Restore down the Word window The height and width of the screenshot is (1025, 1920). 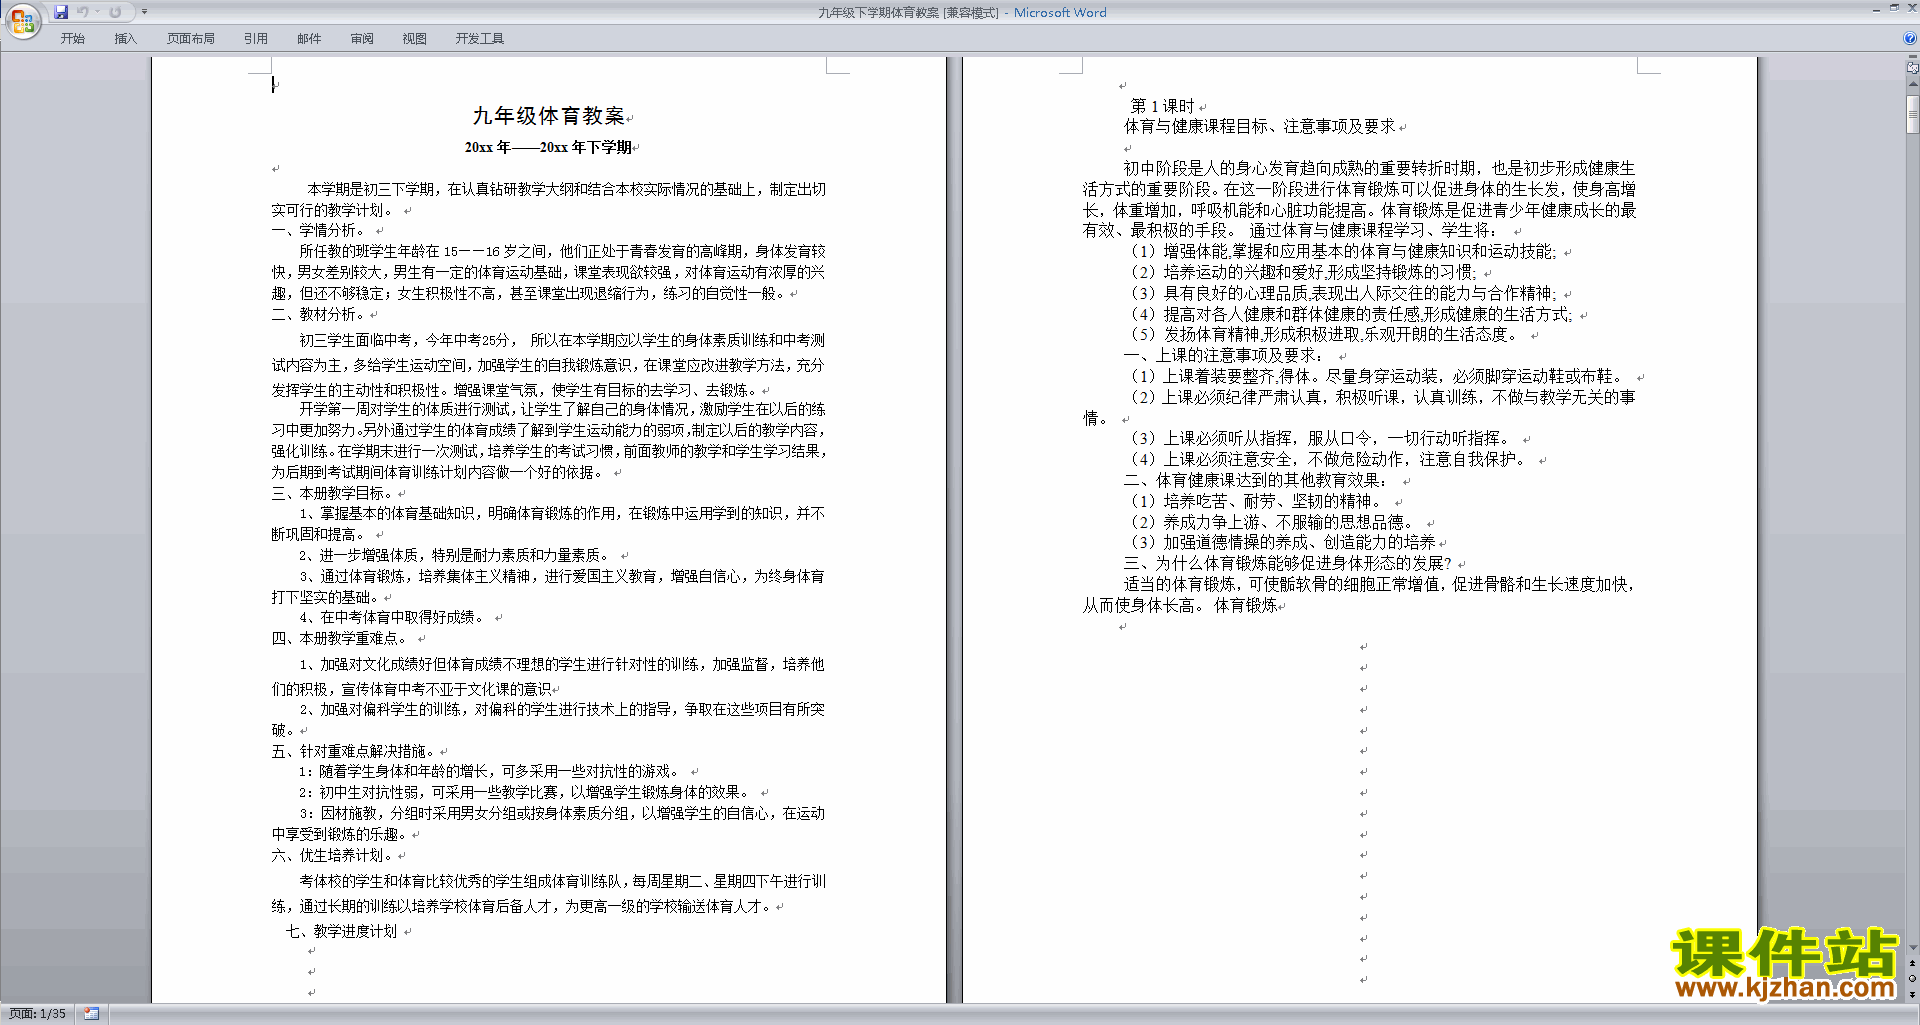[x=1894, y=8]
